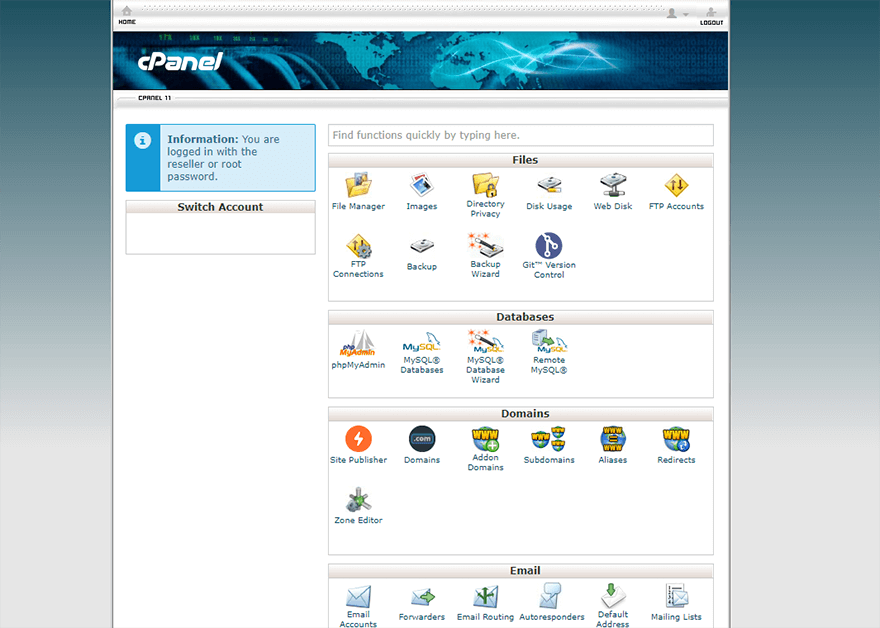The height and width of the screenshot is (628, 880).
Task: Open the Email Accounts envelope icon
Action: click(358, 597)
